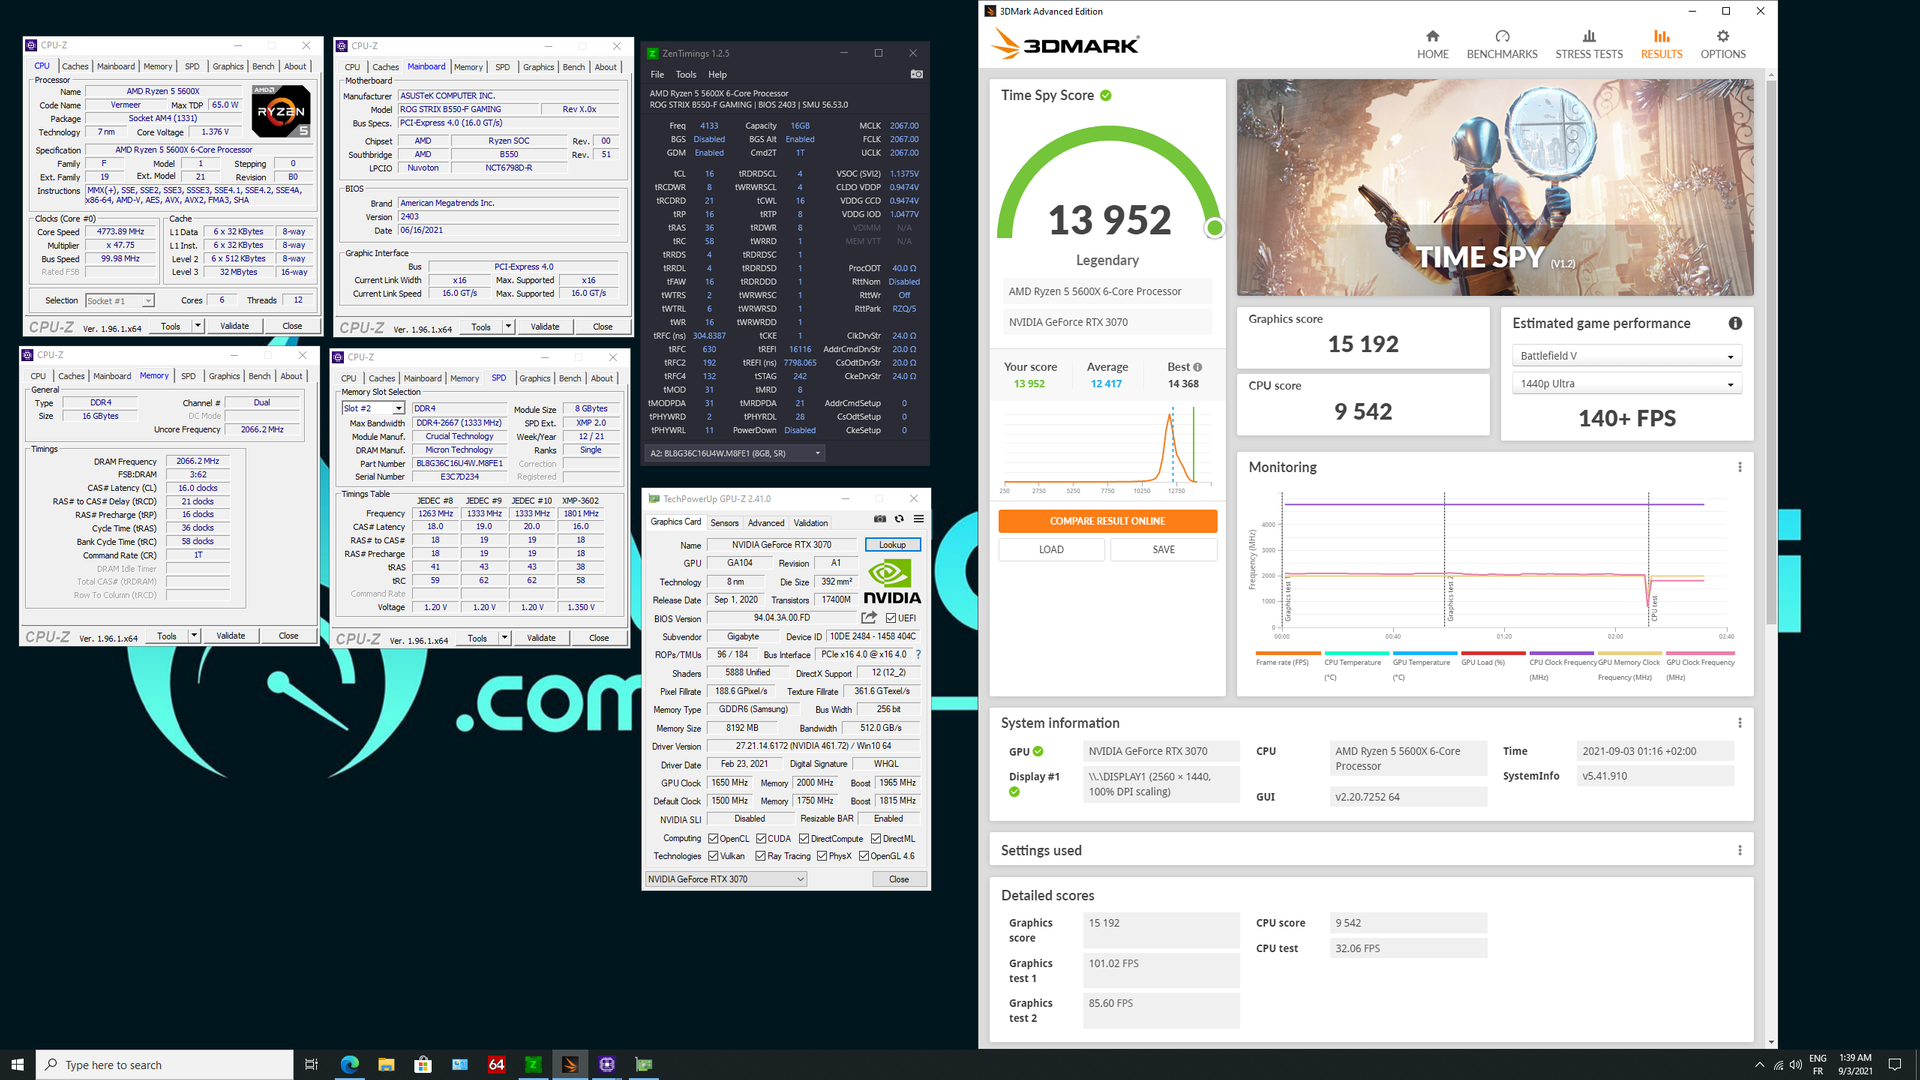The width and height of the screenshot is (1920, 1080).
Task: Open the ZenTimings memory module dropdown
Action: [736, 453]
